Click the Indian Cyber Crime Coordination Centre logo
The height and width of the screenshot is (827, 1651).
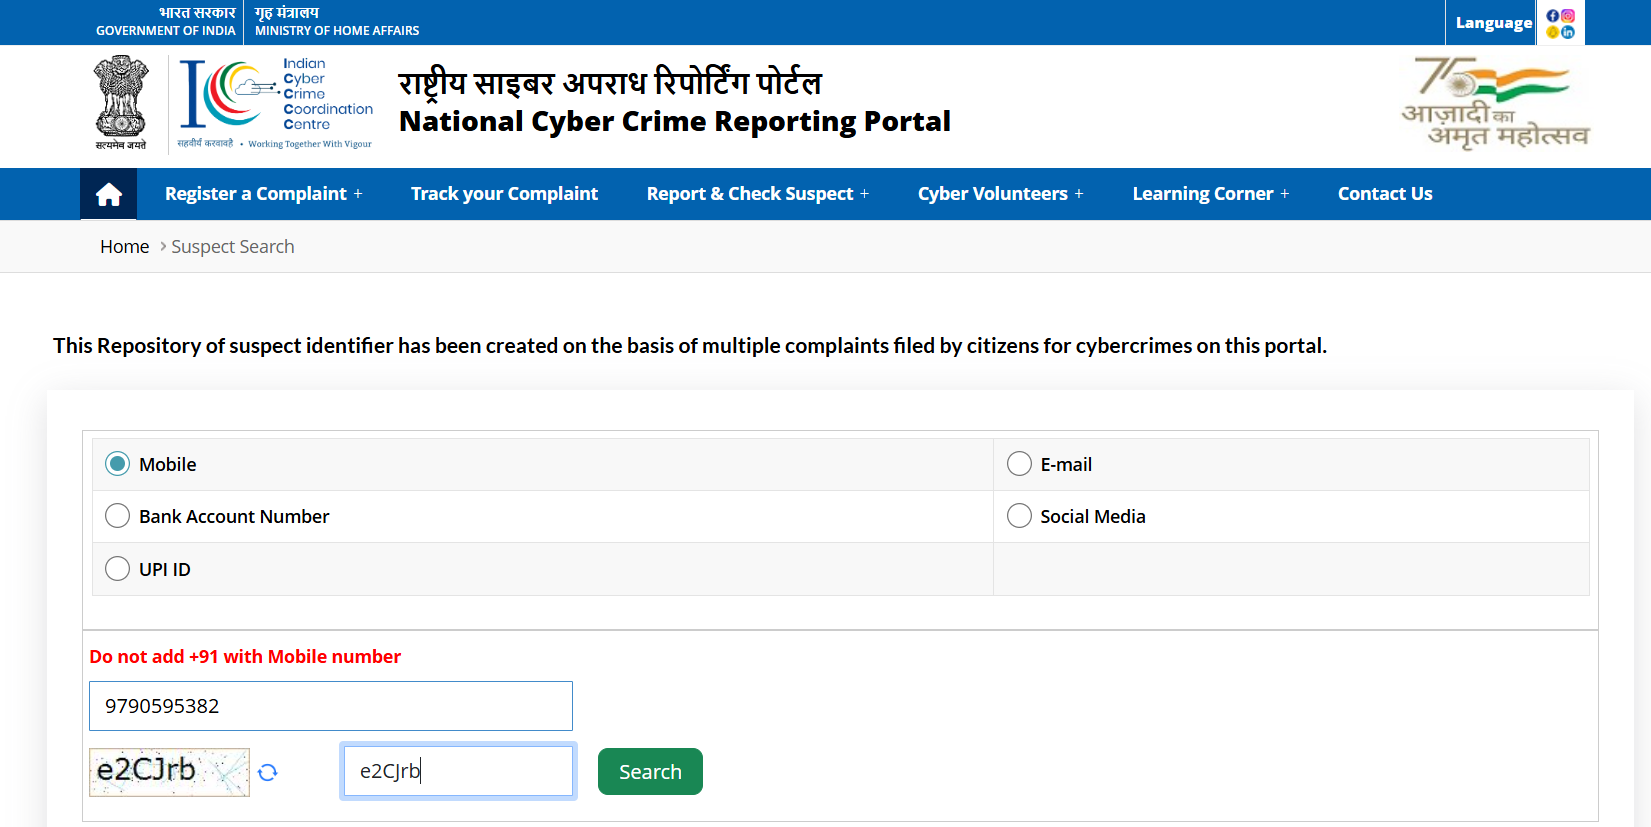275,104
